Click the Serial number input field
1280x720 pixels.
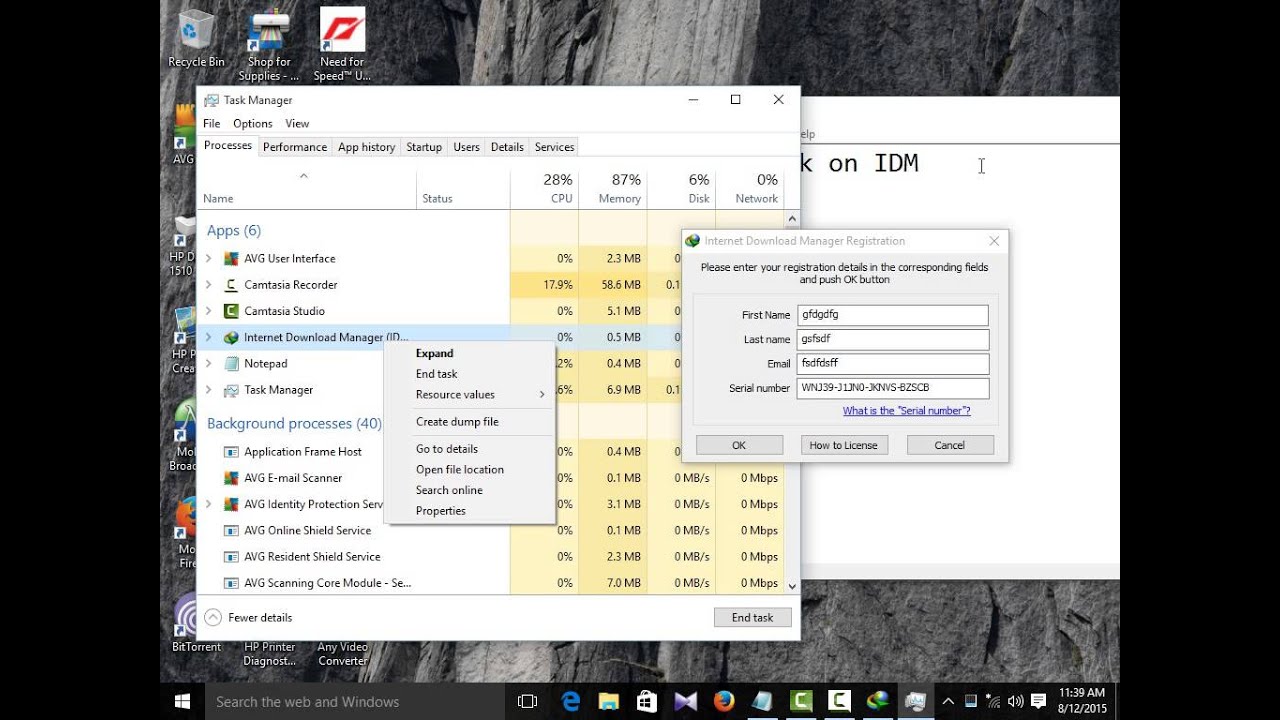(x=893, y=388)
